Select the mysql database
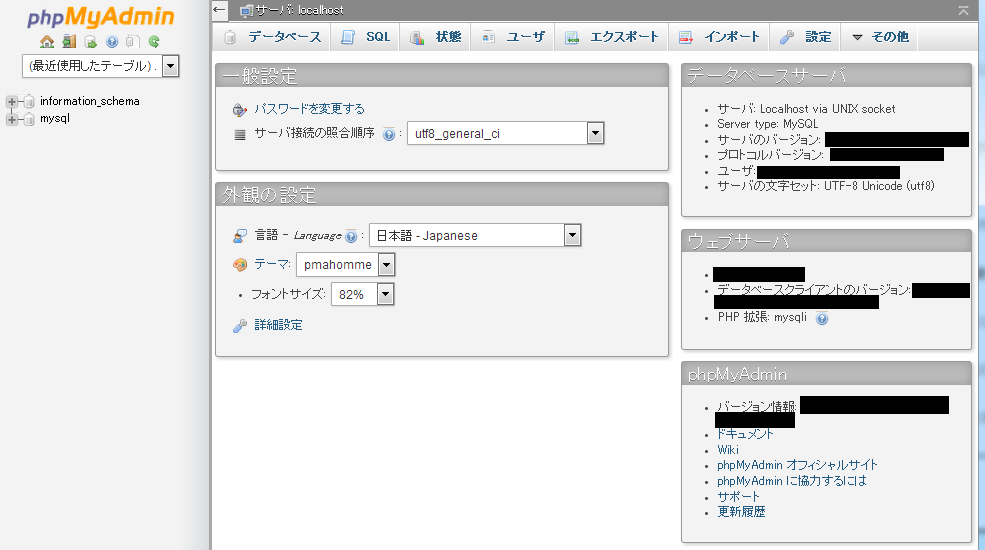This screenshot has height=550, width=985. (x=55, y=118)
